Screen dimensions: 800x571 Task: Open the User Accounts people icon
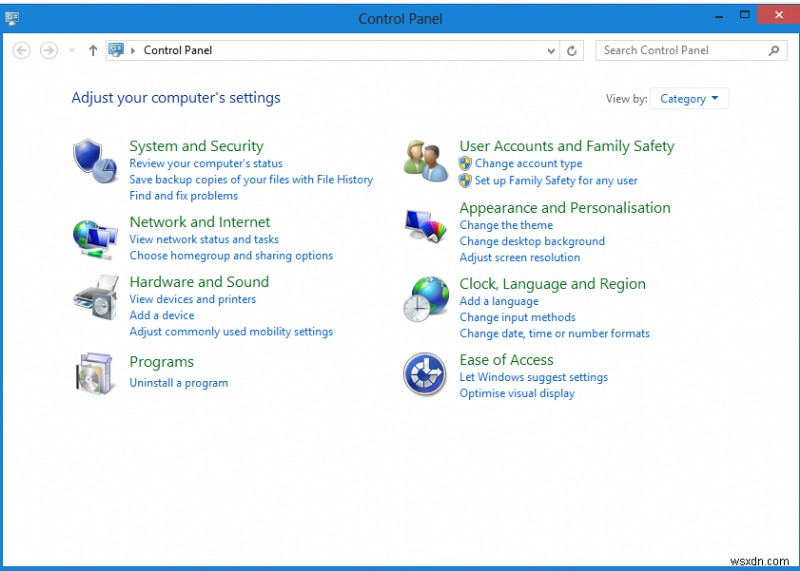tap(426, 161)
